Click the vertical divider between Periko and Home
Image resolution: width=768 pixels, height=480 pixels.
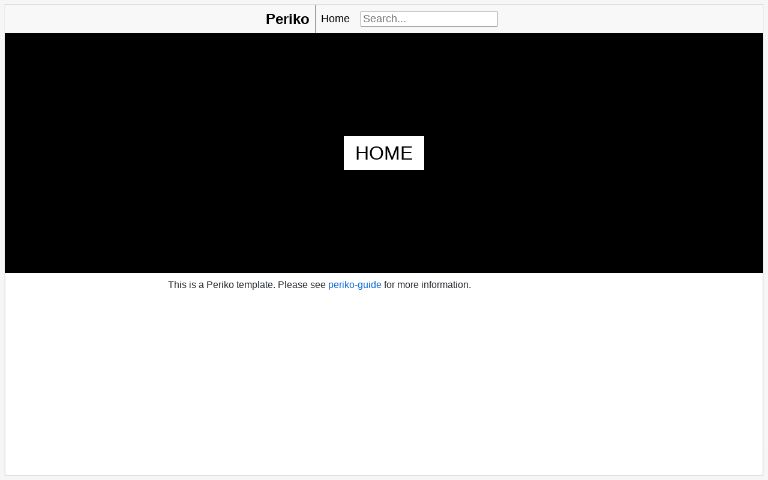click(315, 19)
